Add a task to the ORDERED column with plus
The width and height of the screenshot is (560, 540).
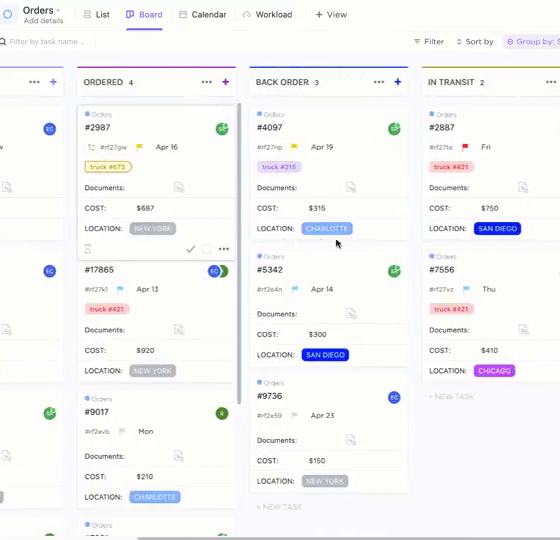click(x=225, y=82)
